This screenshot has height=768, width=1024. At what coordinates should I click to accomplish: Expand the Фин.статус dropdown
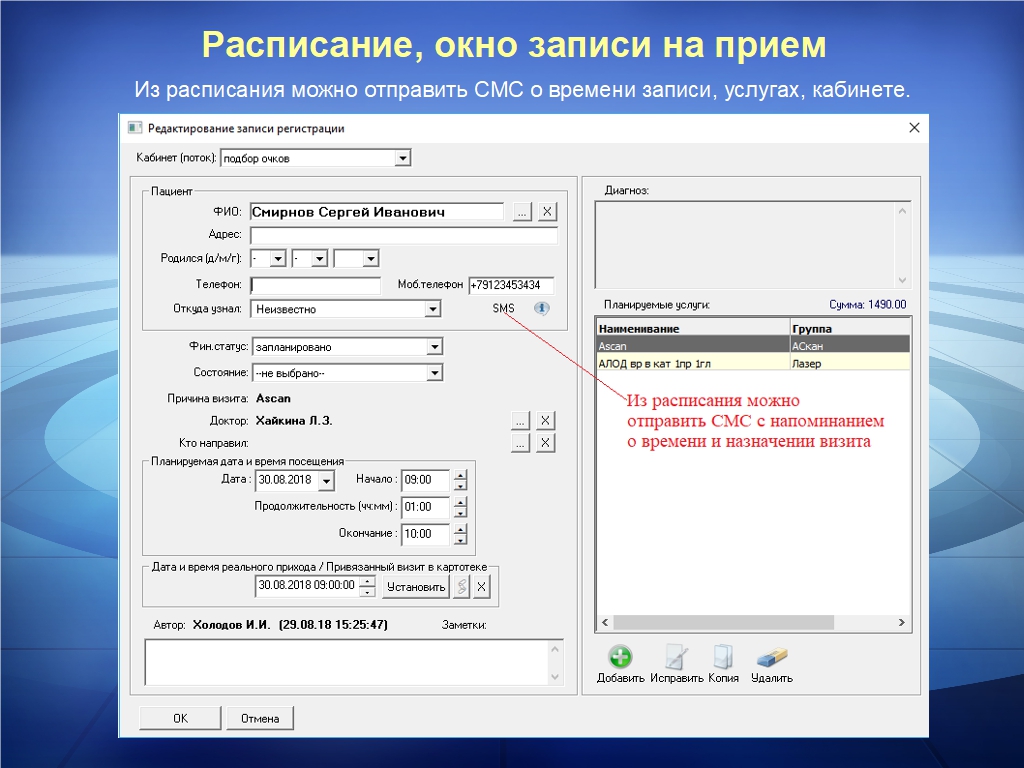pos(434,347)
